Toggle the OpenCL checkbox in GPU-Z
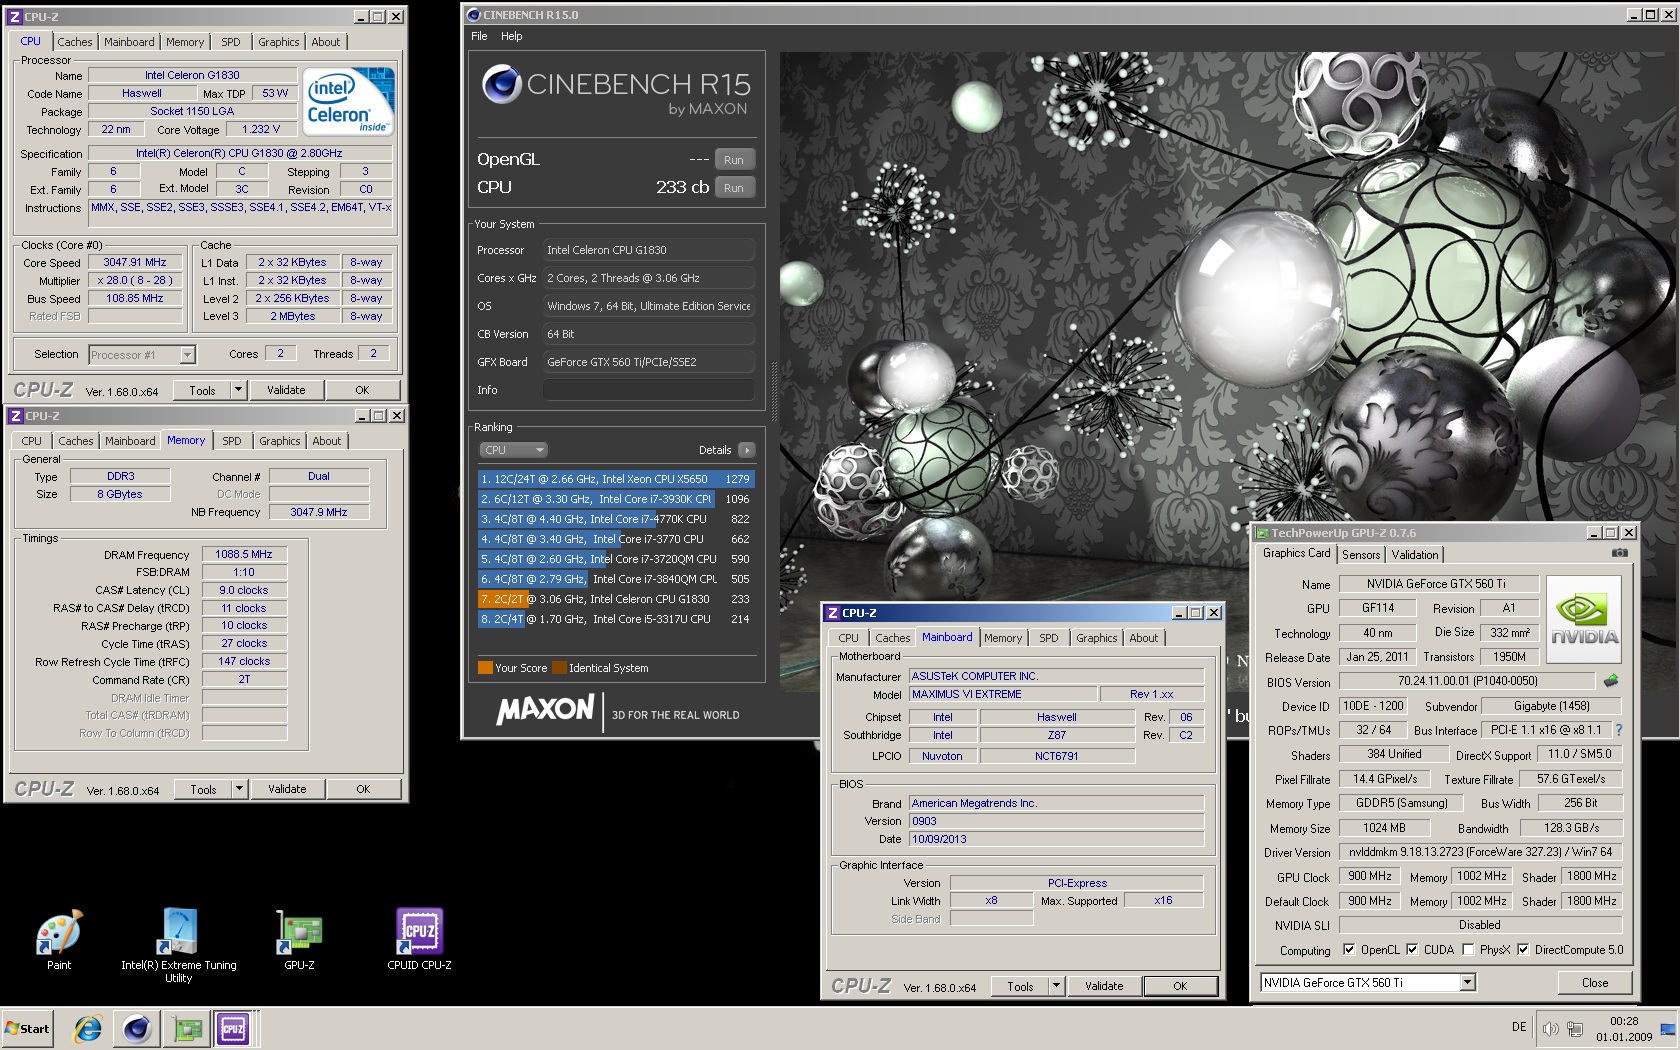This screenshot has height=1050, width=1680. pos(1349,950)
